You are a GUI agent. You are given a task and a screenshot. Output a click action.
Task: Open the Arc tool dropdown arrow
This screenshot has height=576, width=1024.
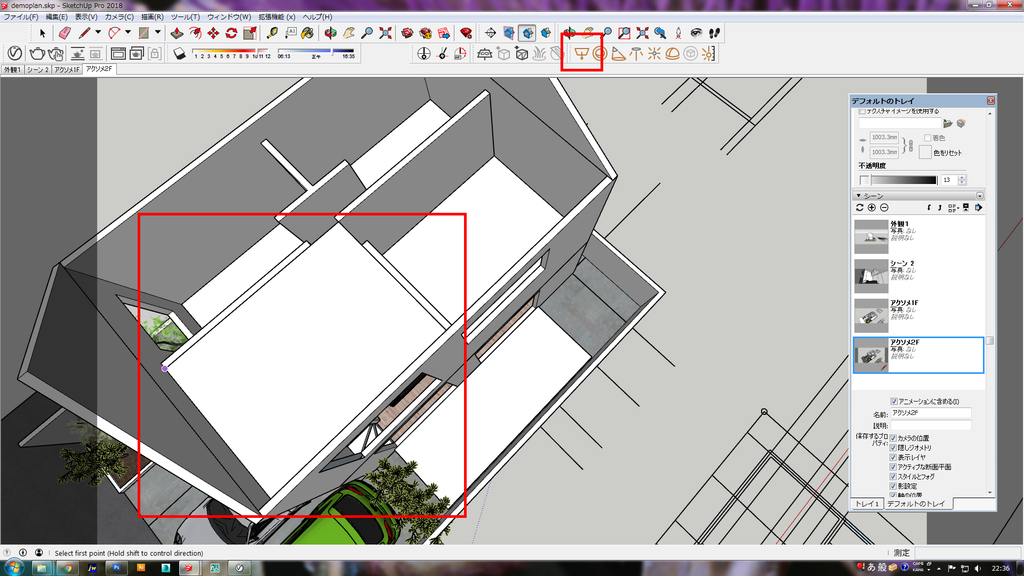[128, 33]
